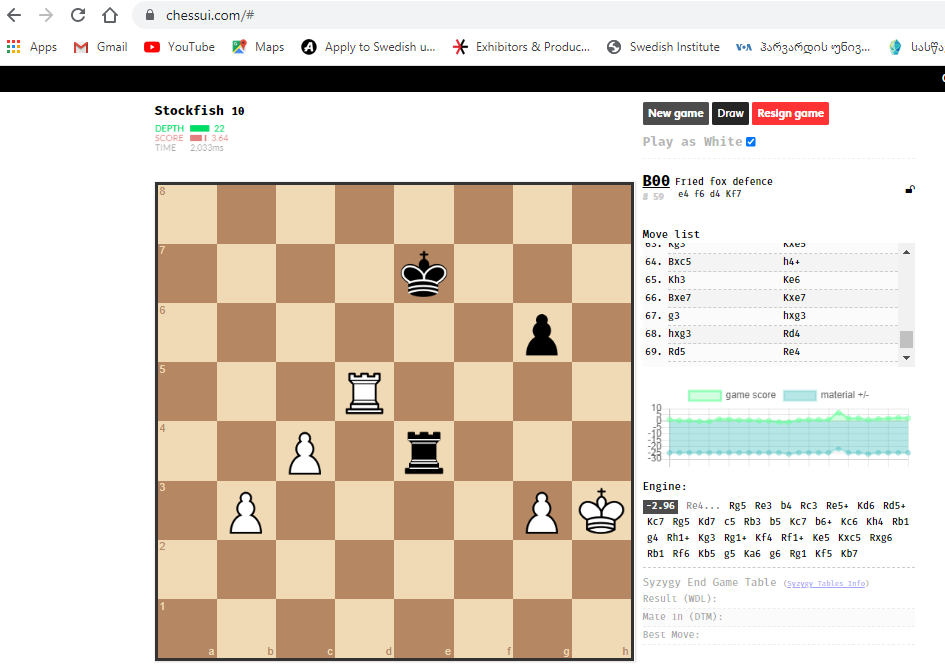The width and height of the screenshot is (945, 664).
Task: Select black move Kxe7 in list
Action: pyautogui.click(x=794, y=298)
